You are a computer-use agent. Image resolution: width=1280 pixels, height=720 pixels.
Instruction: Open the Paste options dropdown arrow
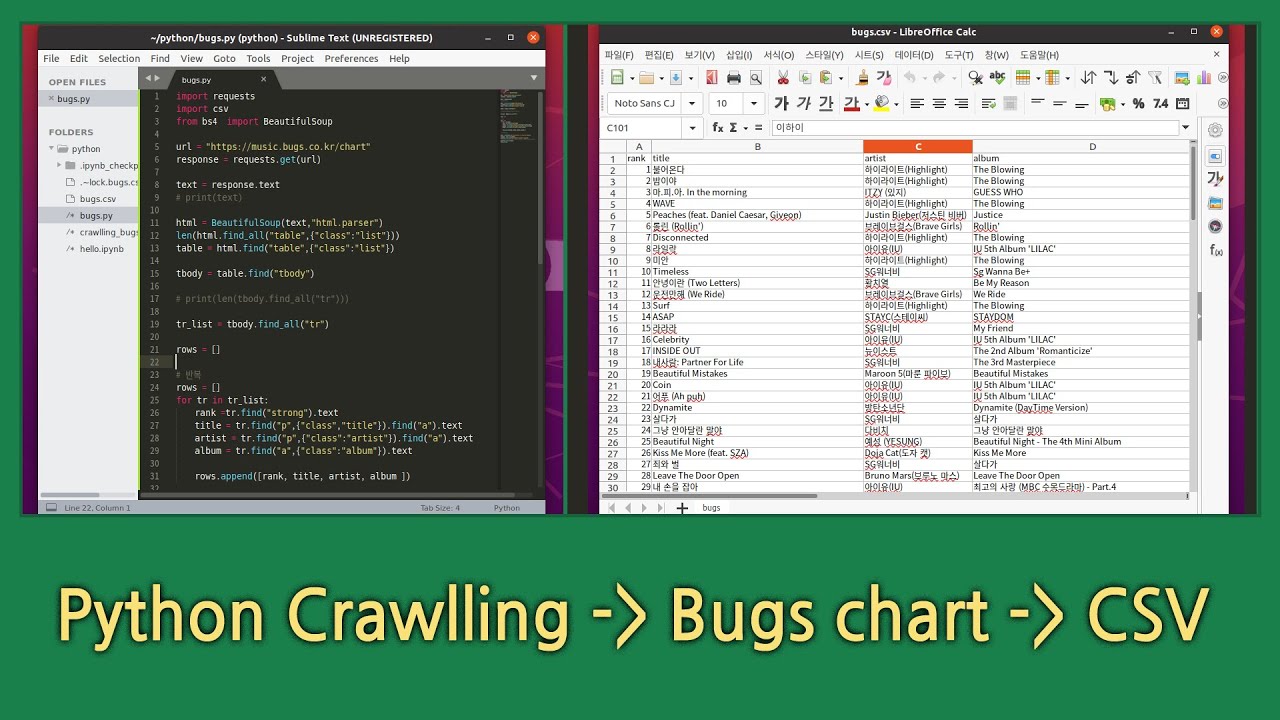tap(841, 78)
